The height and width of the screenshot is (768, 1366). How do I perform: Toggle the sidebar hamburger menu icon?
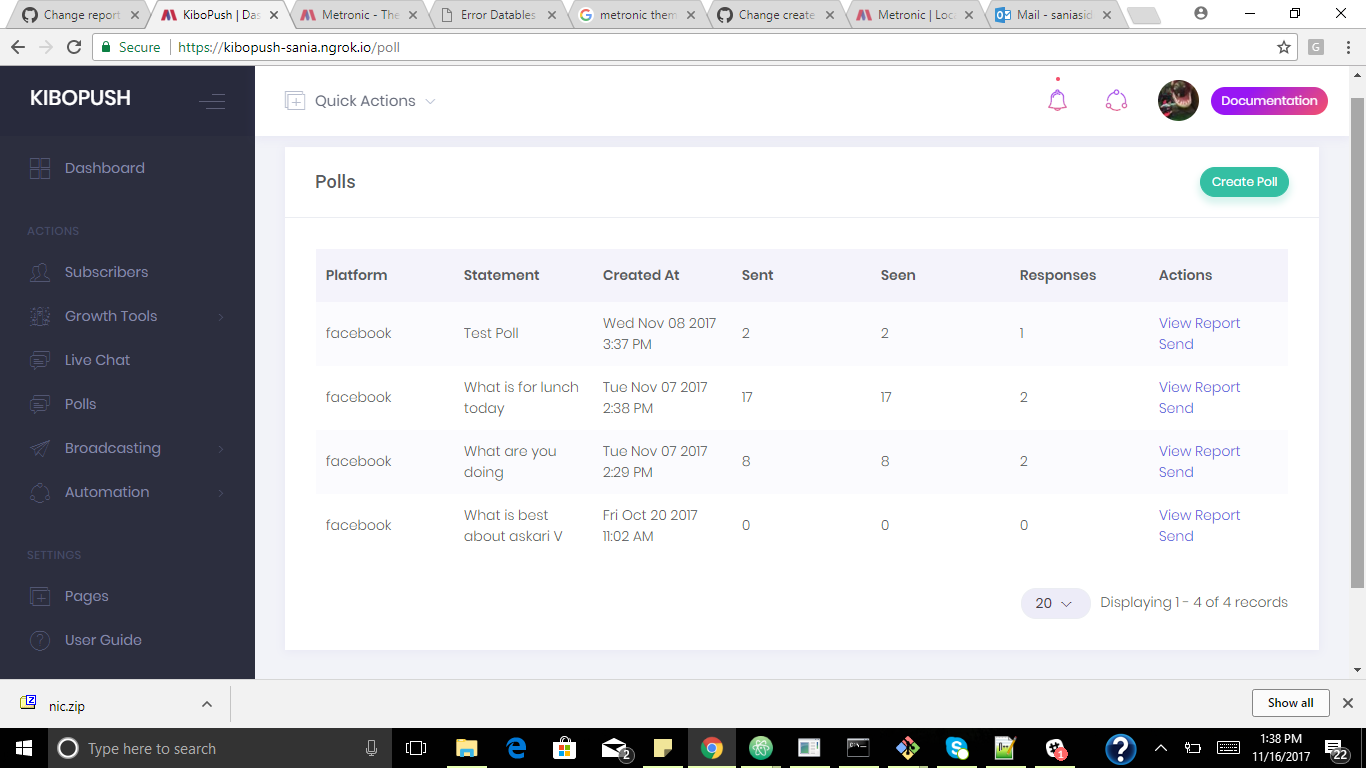click(x=212, y=101)
